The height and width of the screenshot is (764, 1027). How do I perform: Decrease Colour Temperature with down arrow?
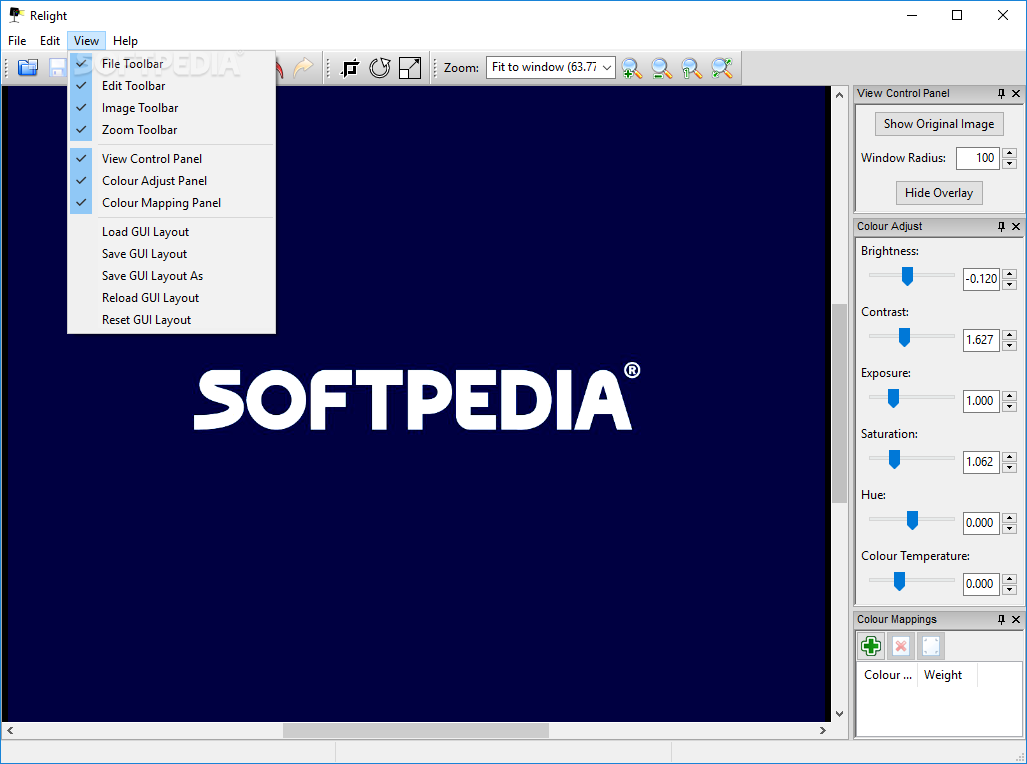click(x=1009, y=589)
